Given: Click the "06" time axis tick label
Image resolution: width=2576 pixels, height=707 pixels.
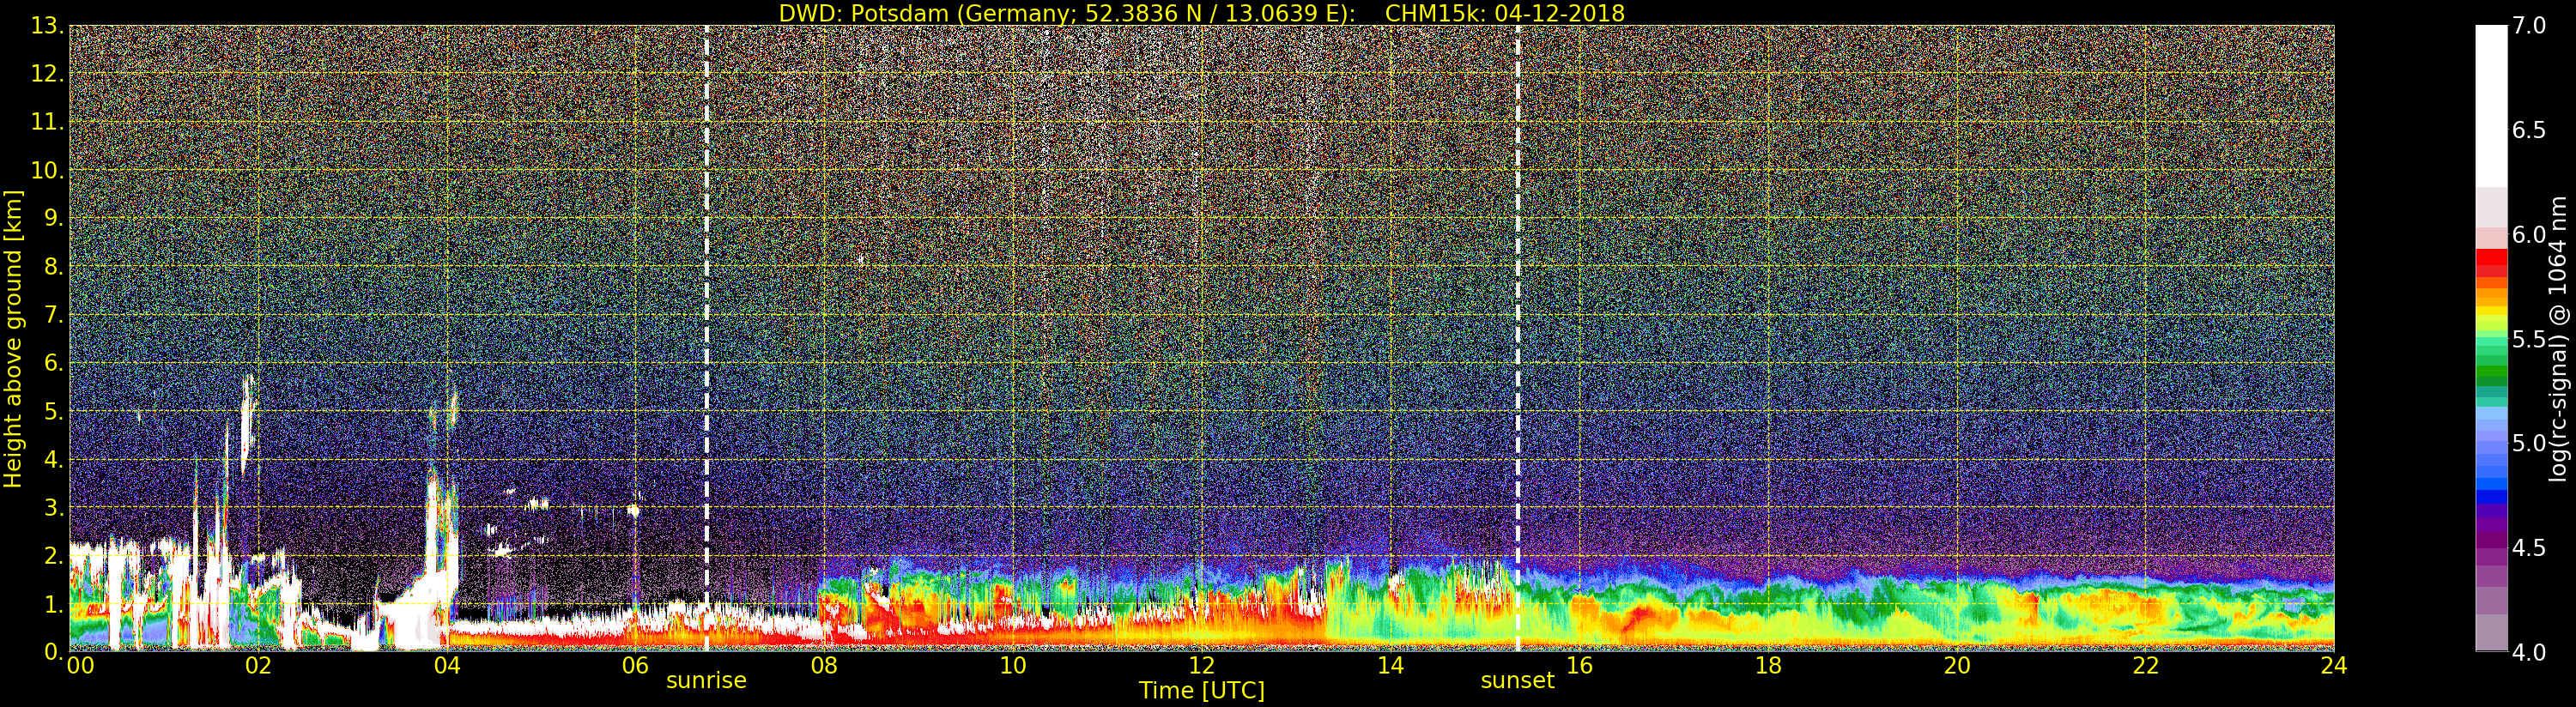Looking at the screenshot, I should click(635, 666).
